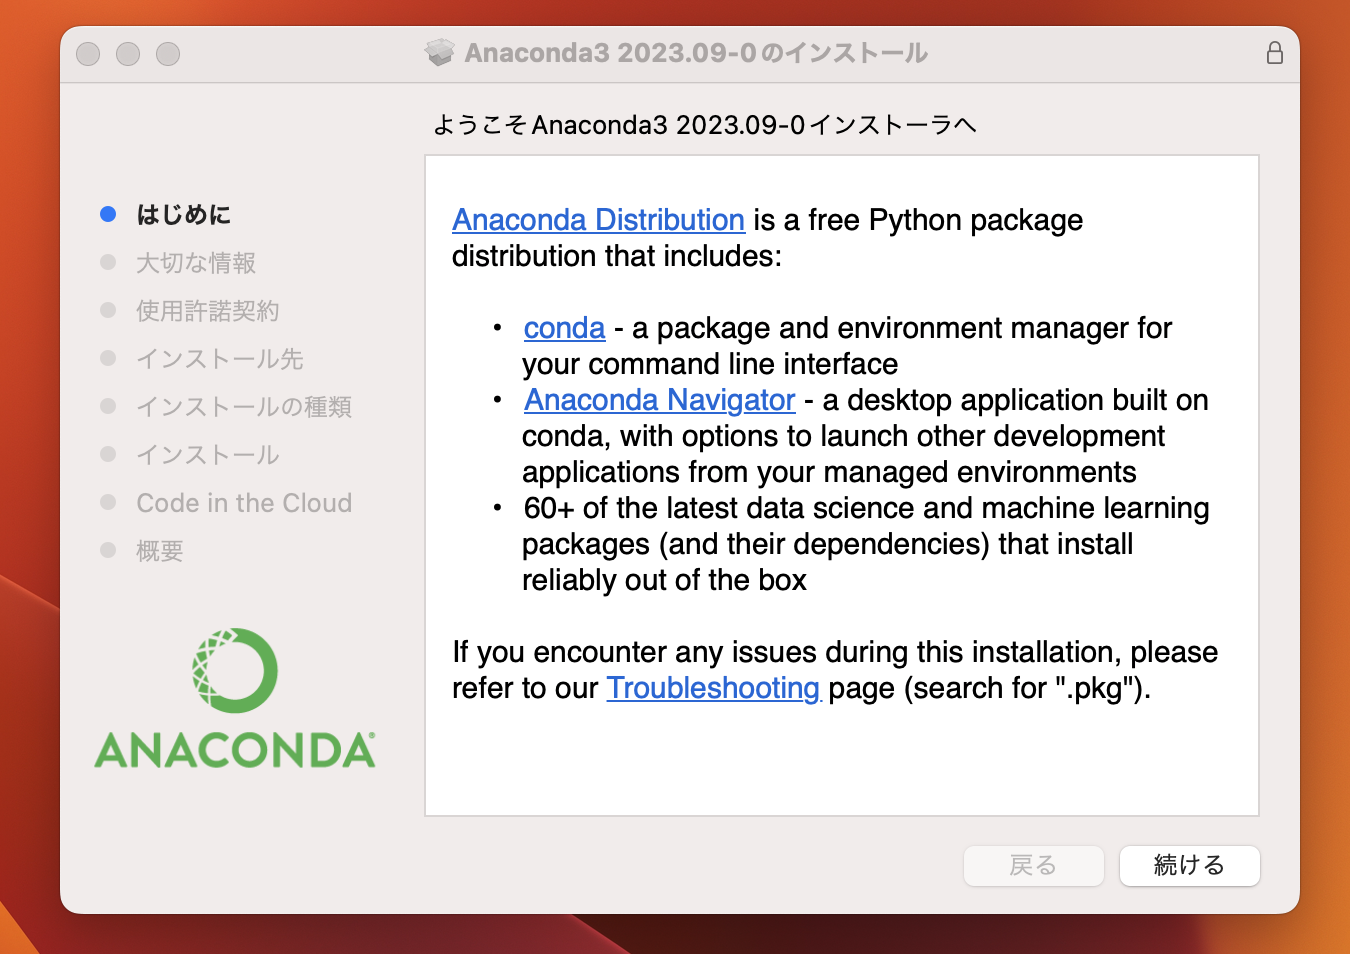Click the bullet beside 使用許諾契約
The image size is (1350, 954).
coord(107,310)
